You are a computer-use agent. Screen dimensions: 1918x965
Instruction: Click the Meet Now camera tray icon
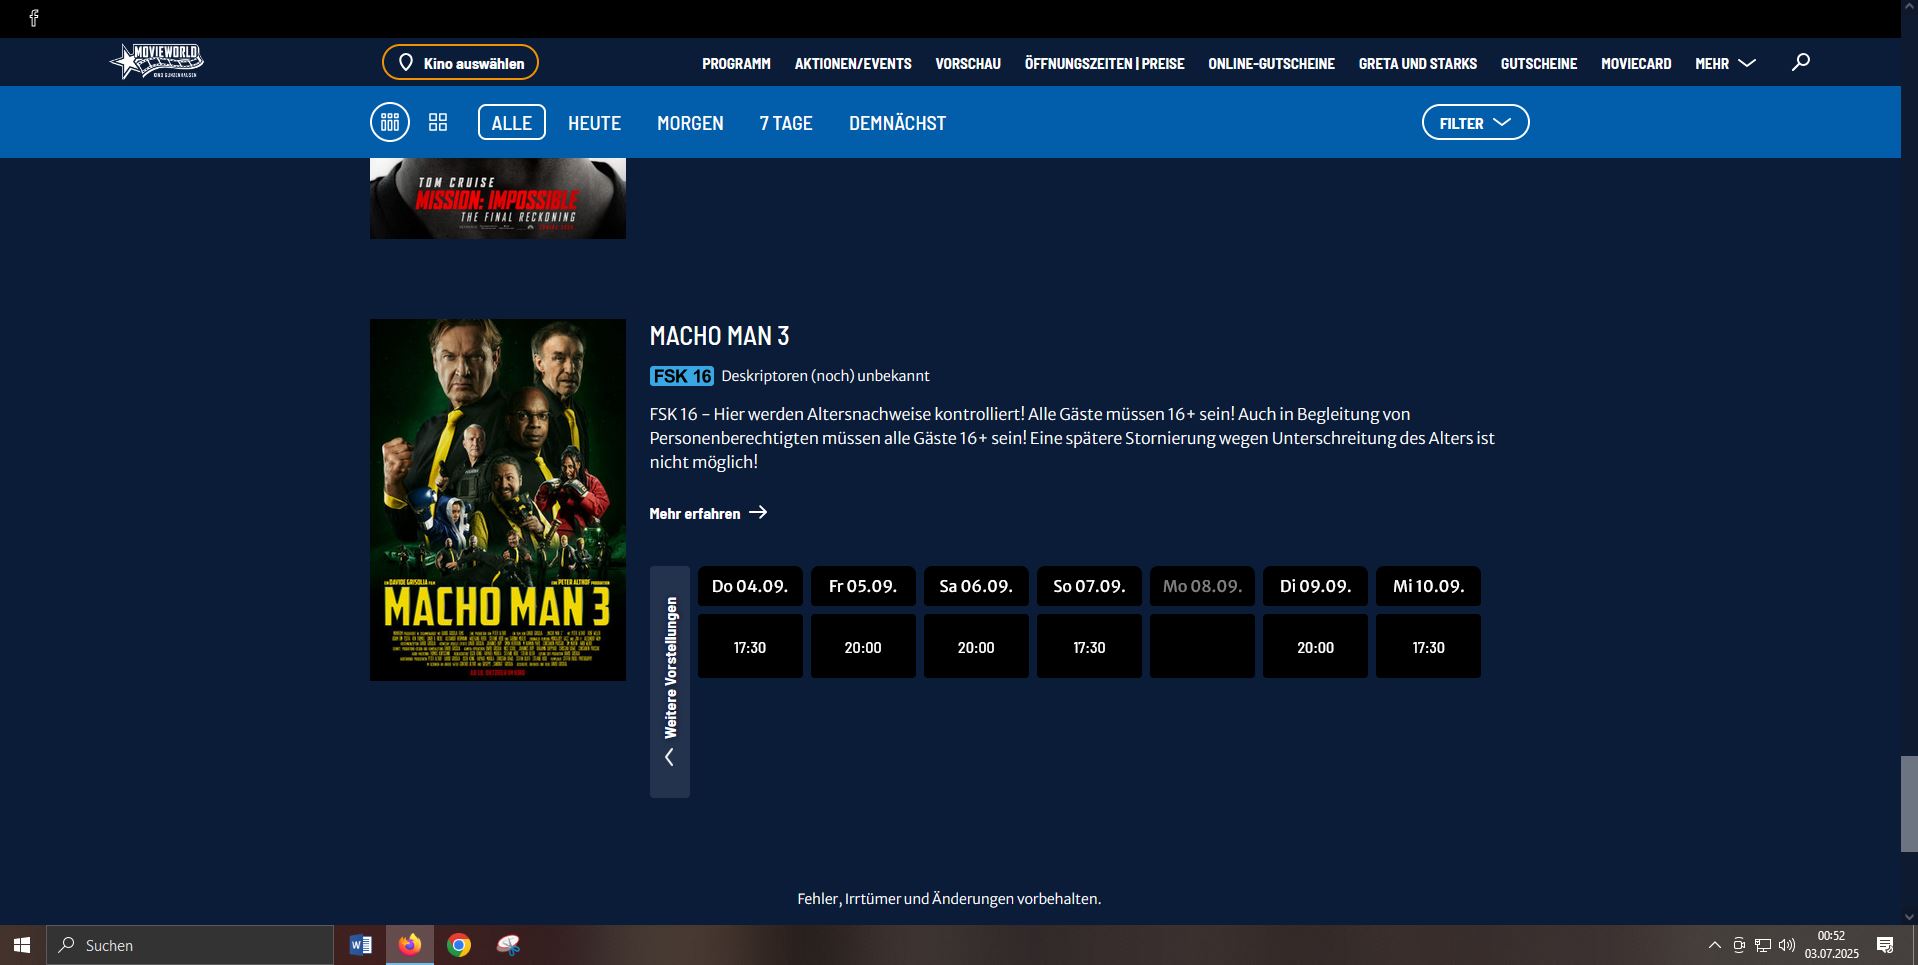point(1739,945)
